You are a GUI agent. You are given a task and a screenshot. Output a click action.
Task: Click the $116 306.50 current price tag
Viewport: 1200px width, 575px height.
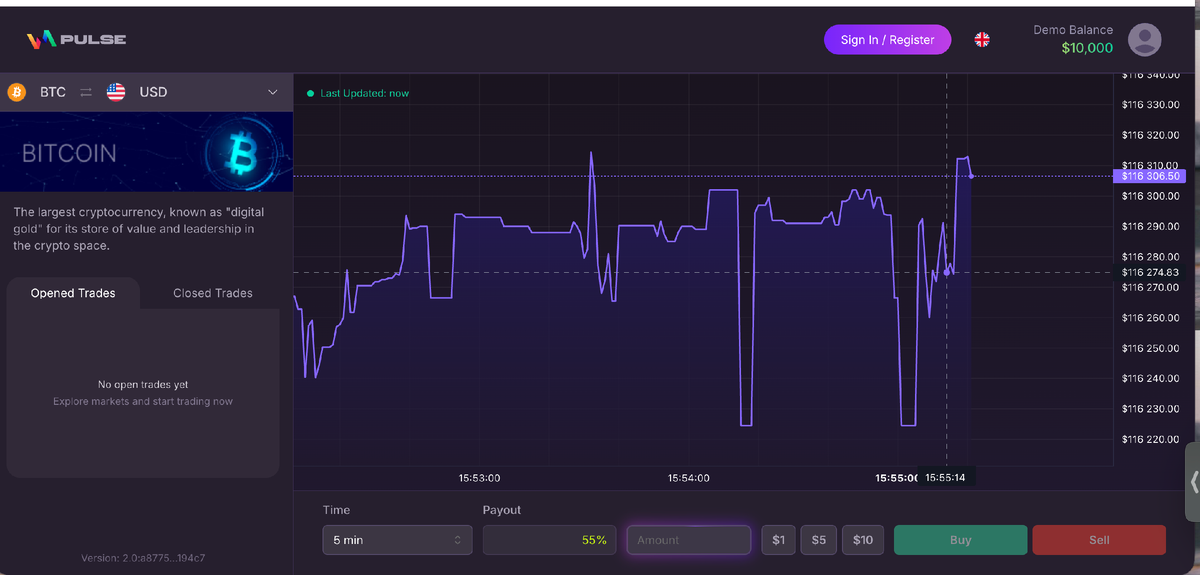click(1152, 176)
